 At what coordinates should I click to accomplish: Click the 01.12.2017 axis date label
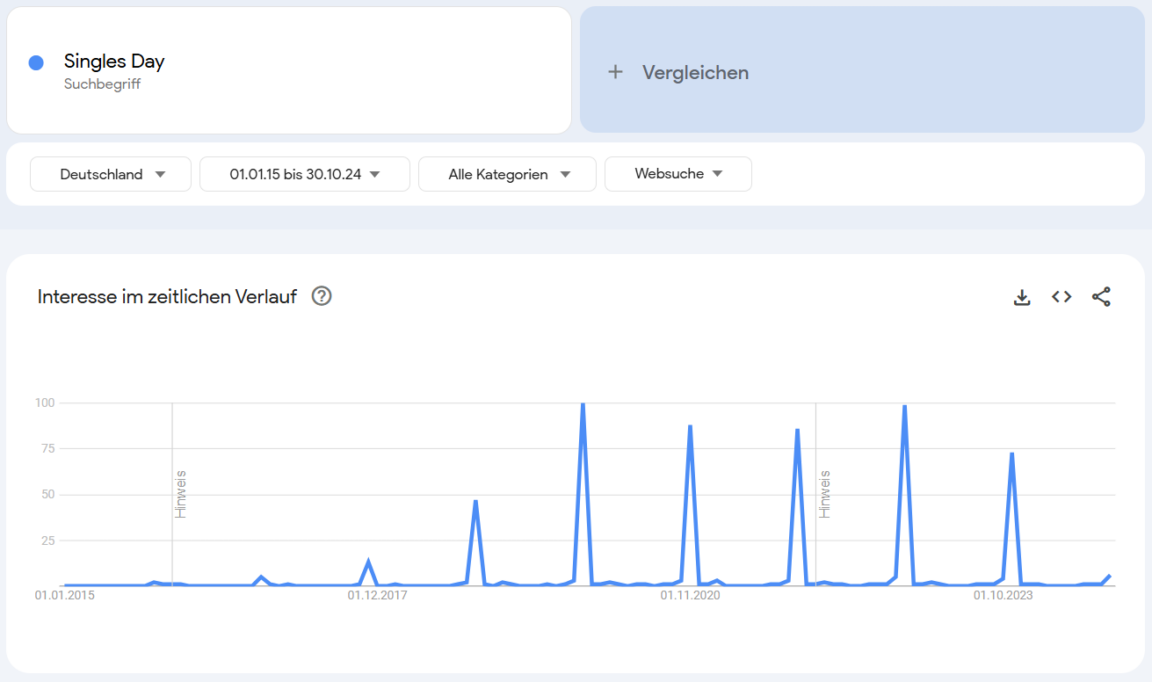[377, 595]
